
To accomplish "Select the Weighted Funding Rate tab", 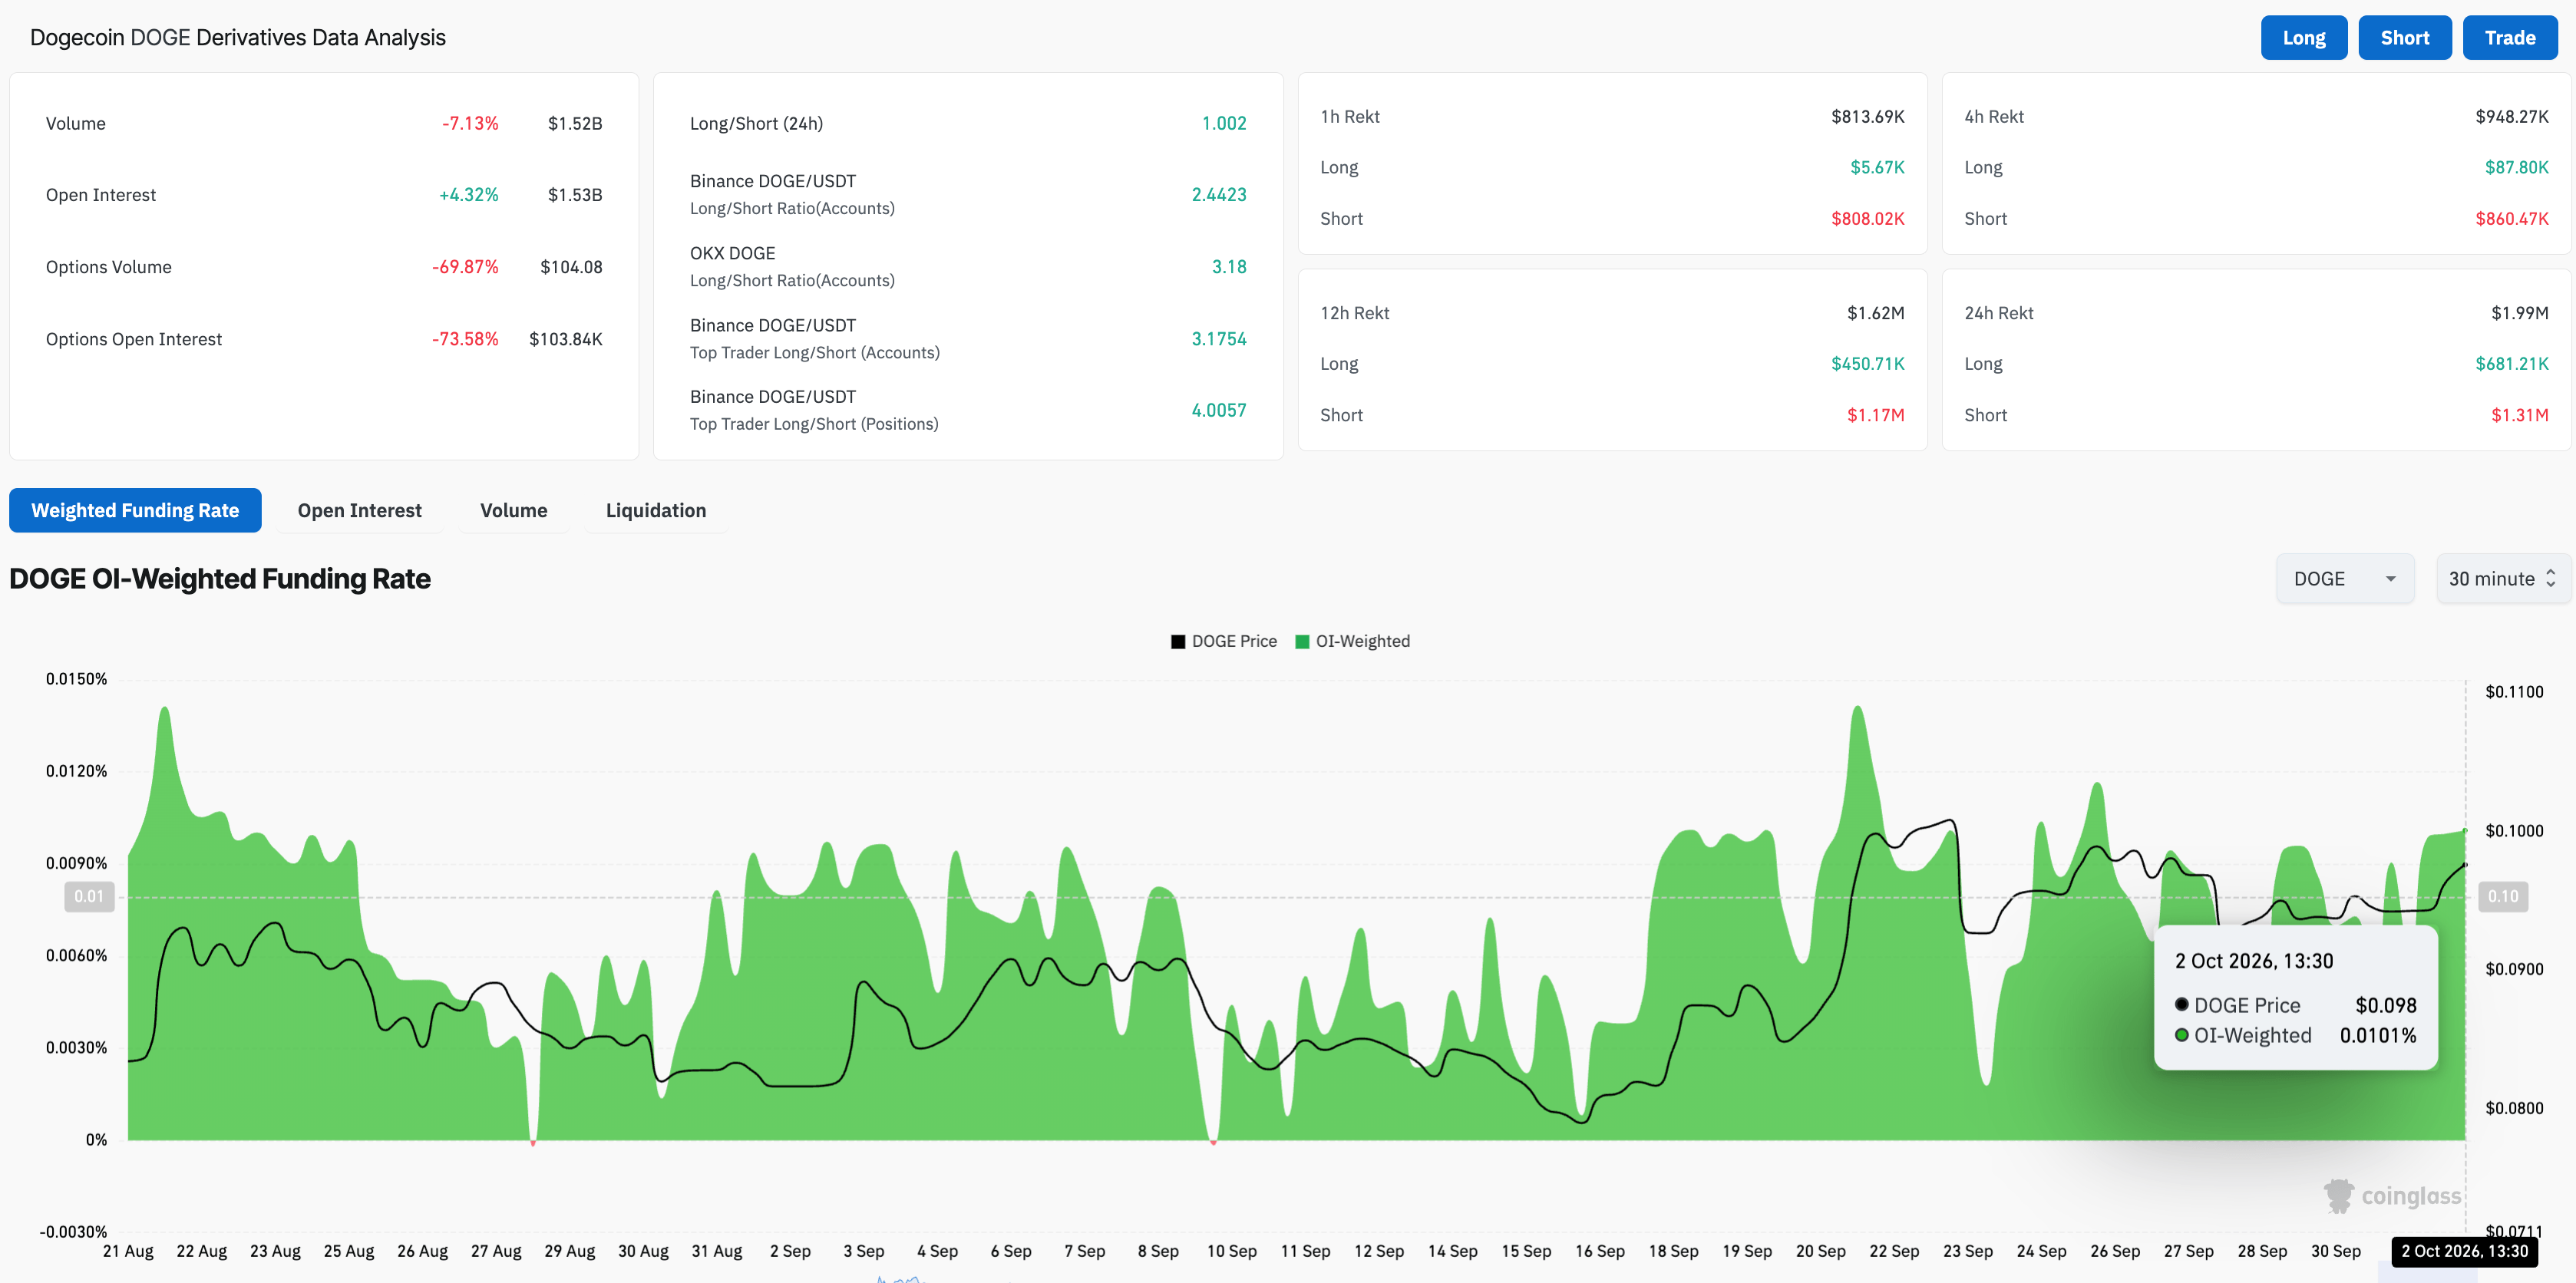I will [x=135, y=510].
